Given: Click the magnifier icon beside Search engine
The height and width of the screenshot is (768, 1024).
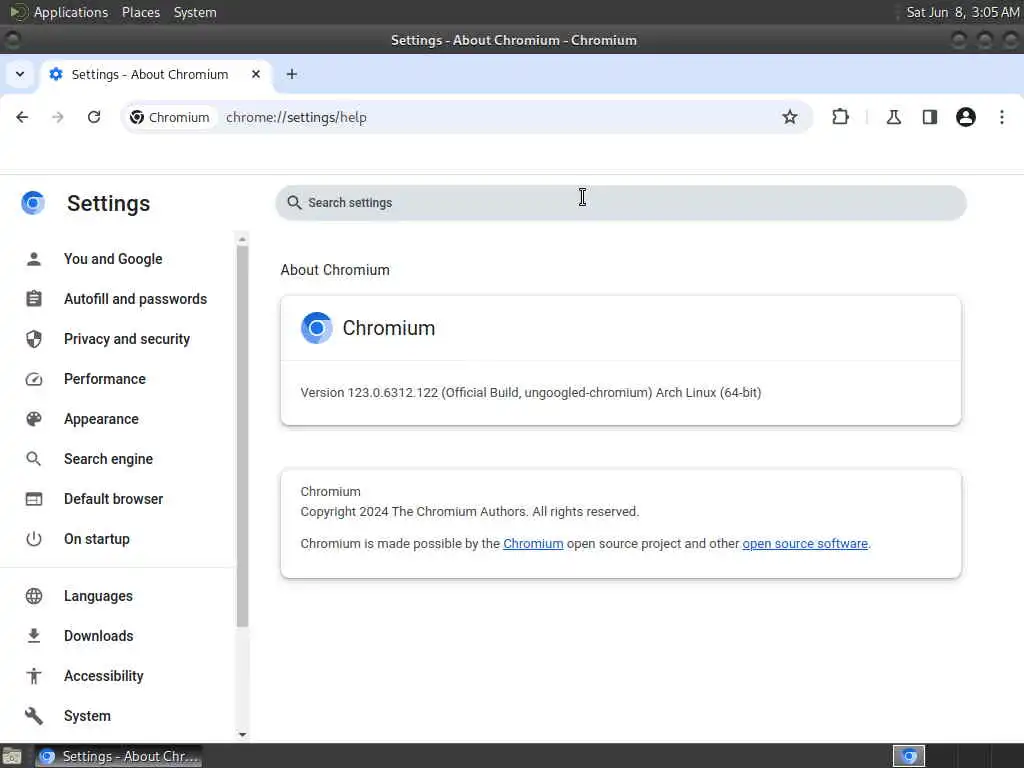Looking at the screenshot, I should click(x=34, y=459).
